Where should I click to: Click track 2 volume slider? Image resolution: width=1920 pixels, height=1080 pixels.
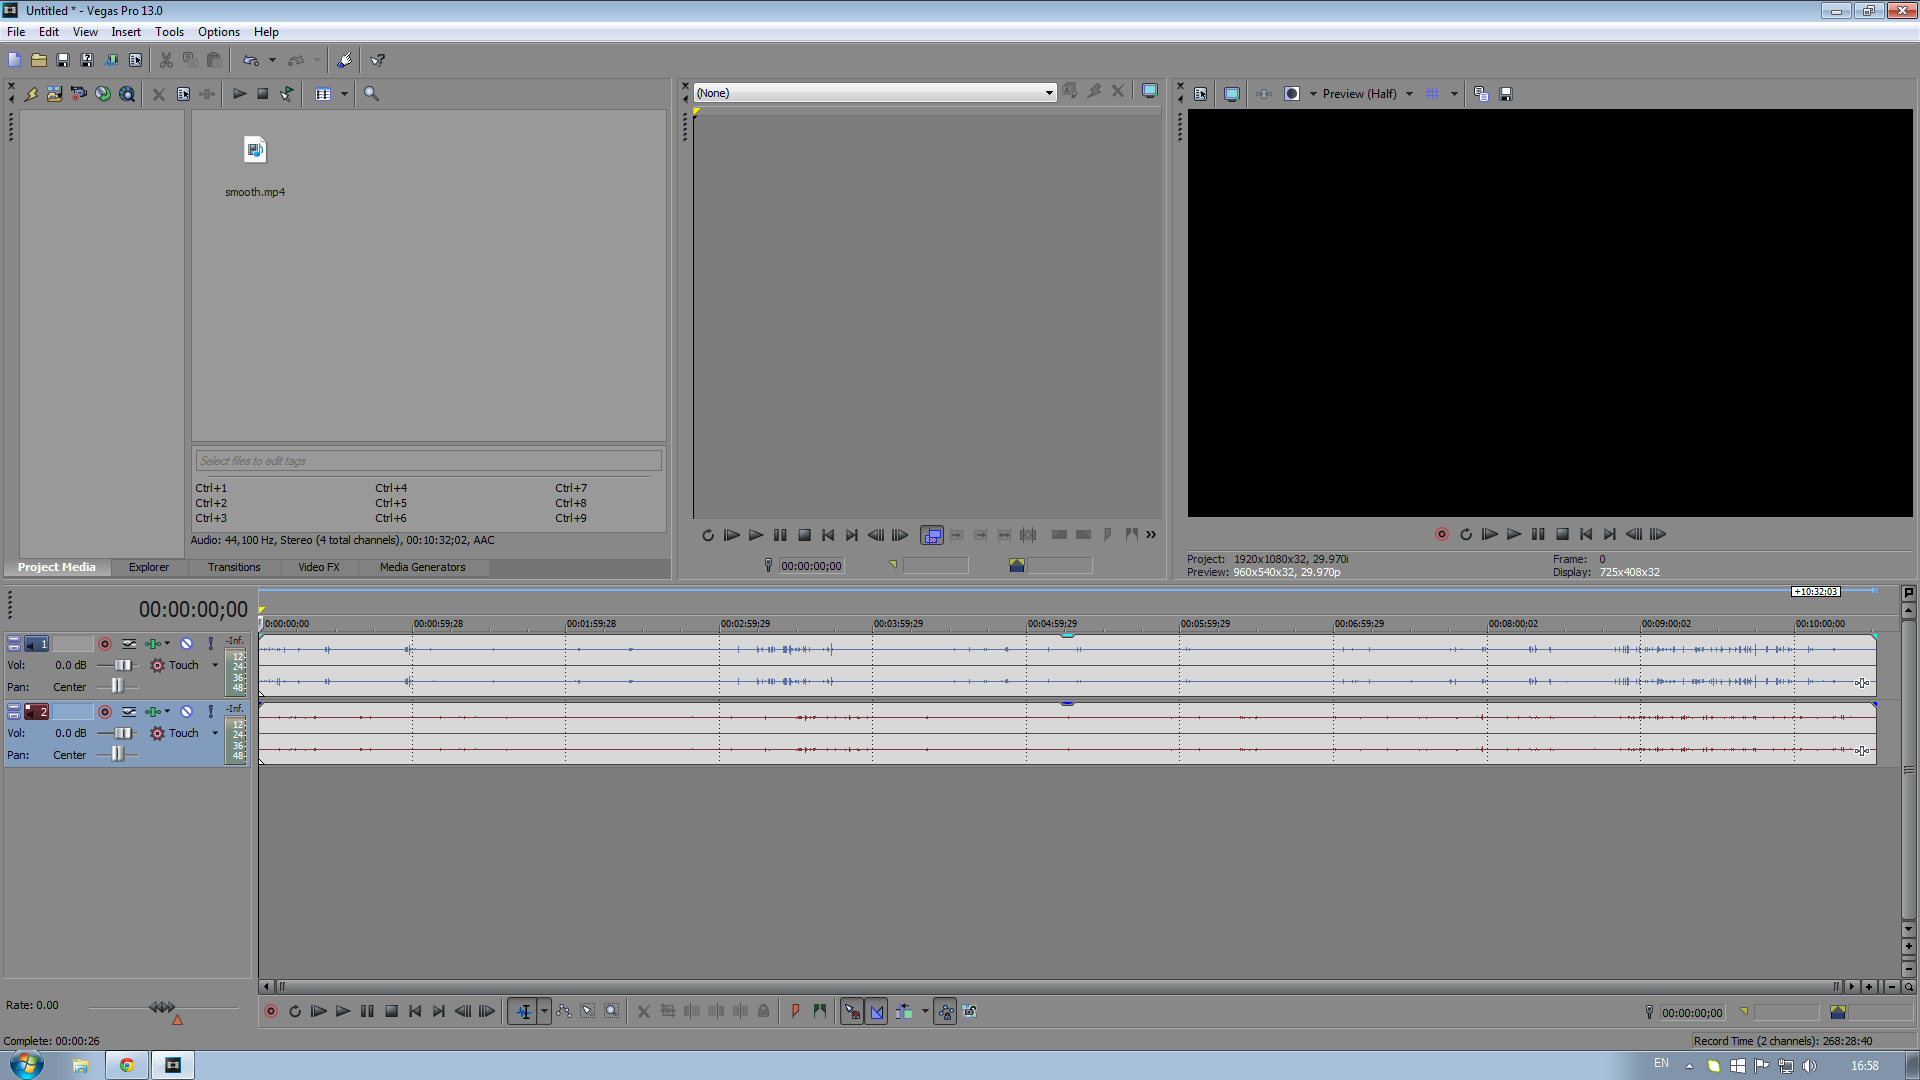[122, 733]
